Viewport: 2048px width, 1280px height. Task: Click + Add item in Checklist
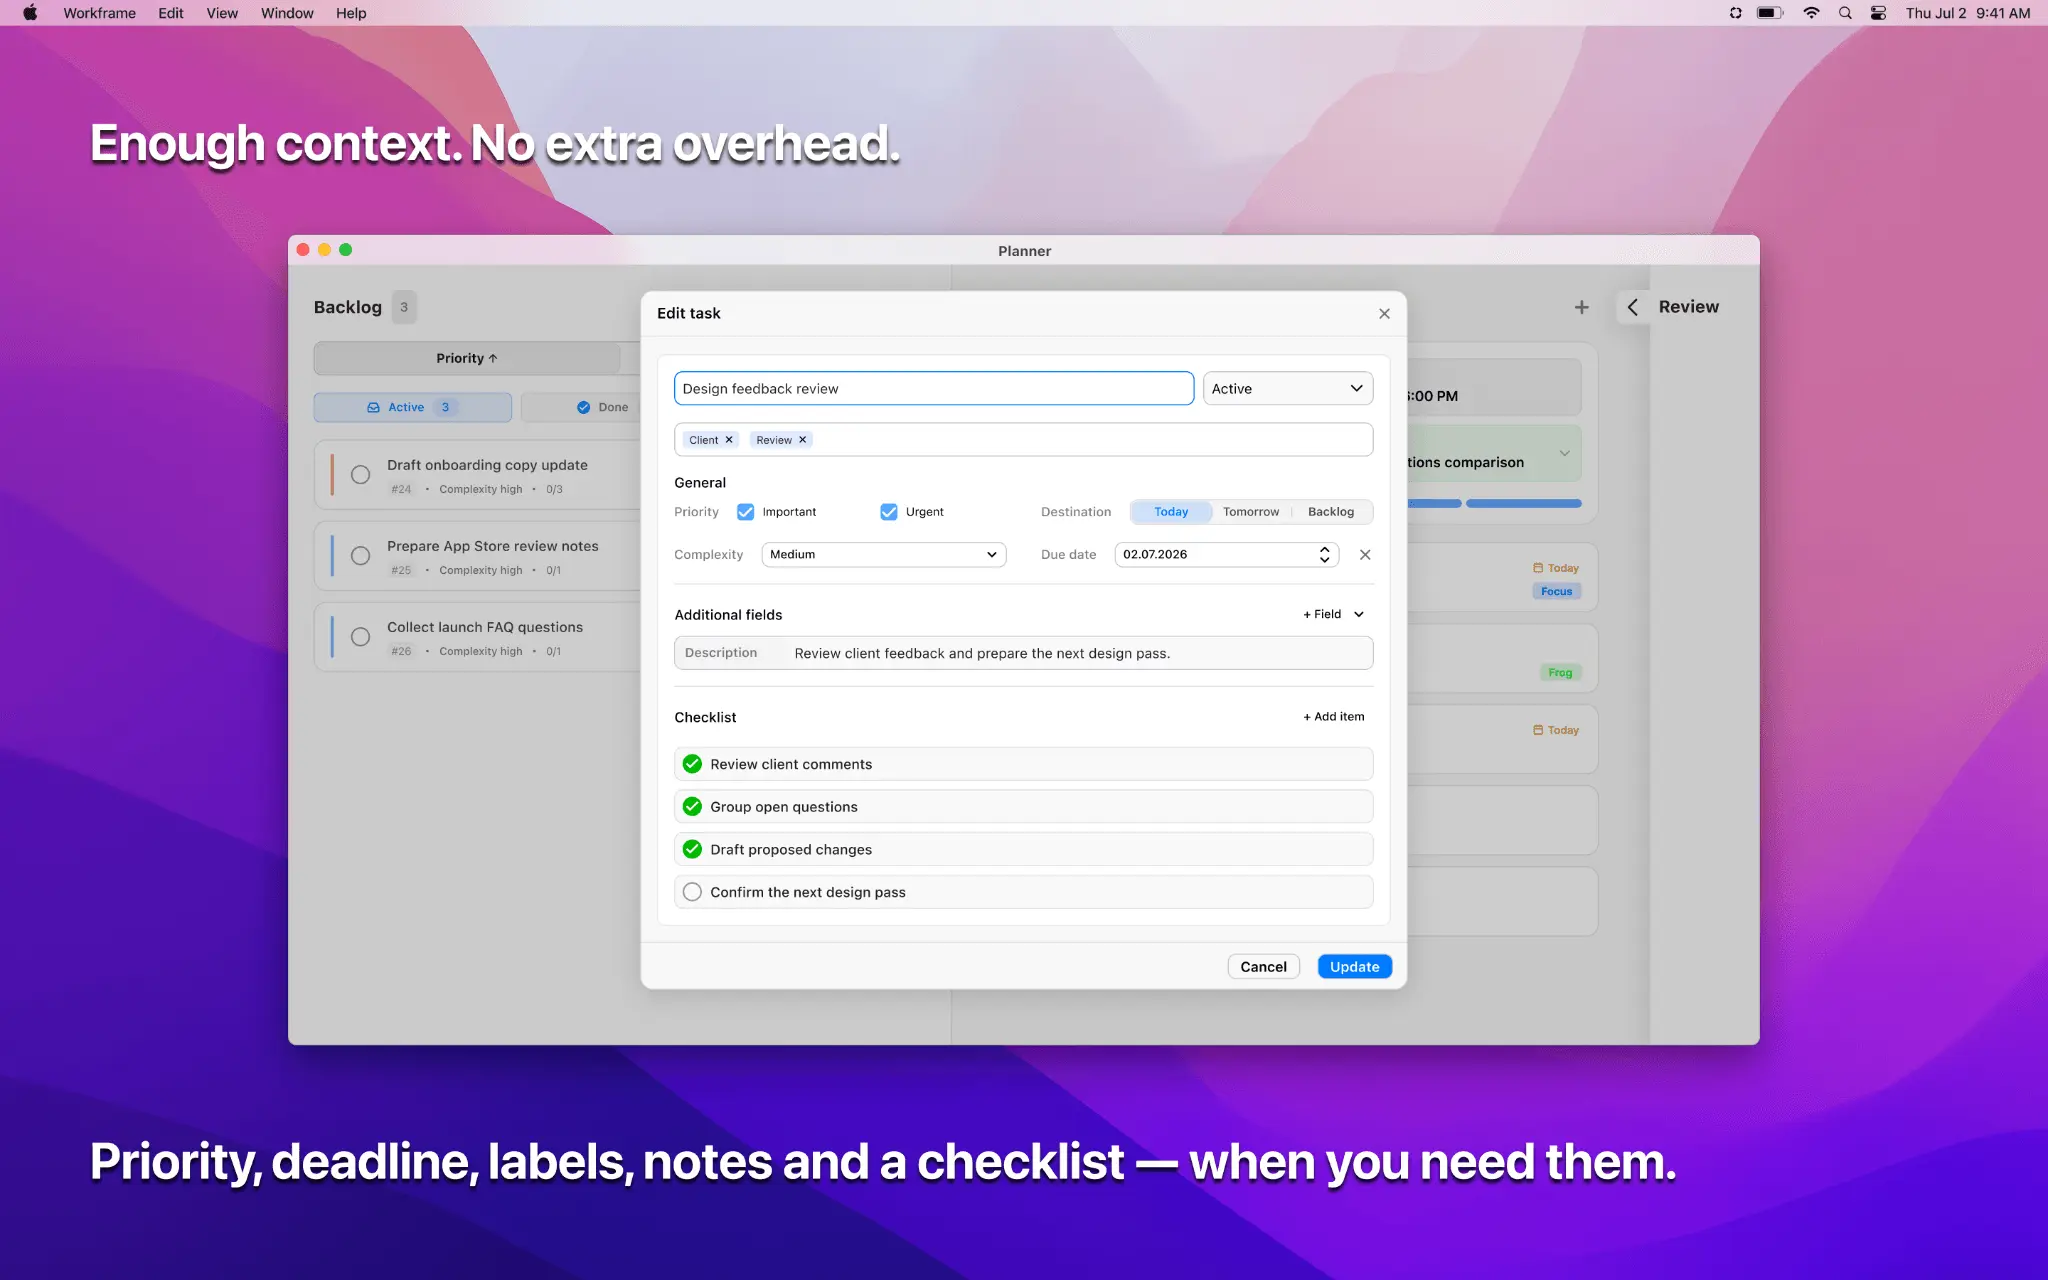click(x=1333, y=717)
